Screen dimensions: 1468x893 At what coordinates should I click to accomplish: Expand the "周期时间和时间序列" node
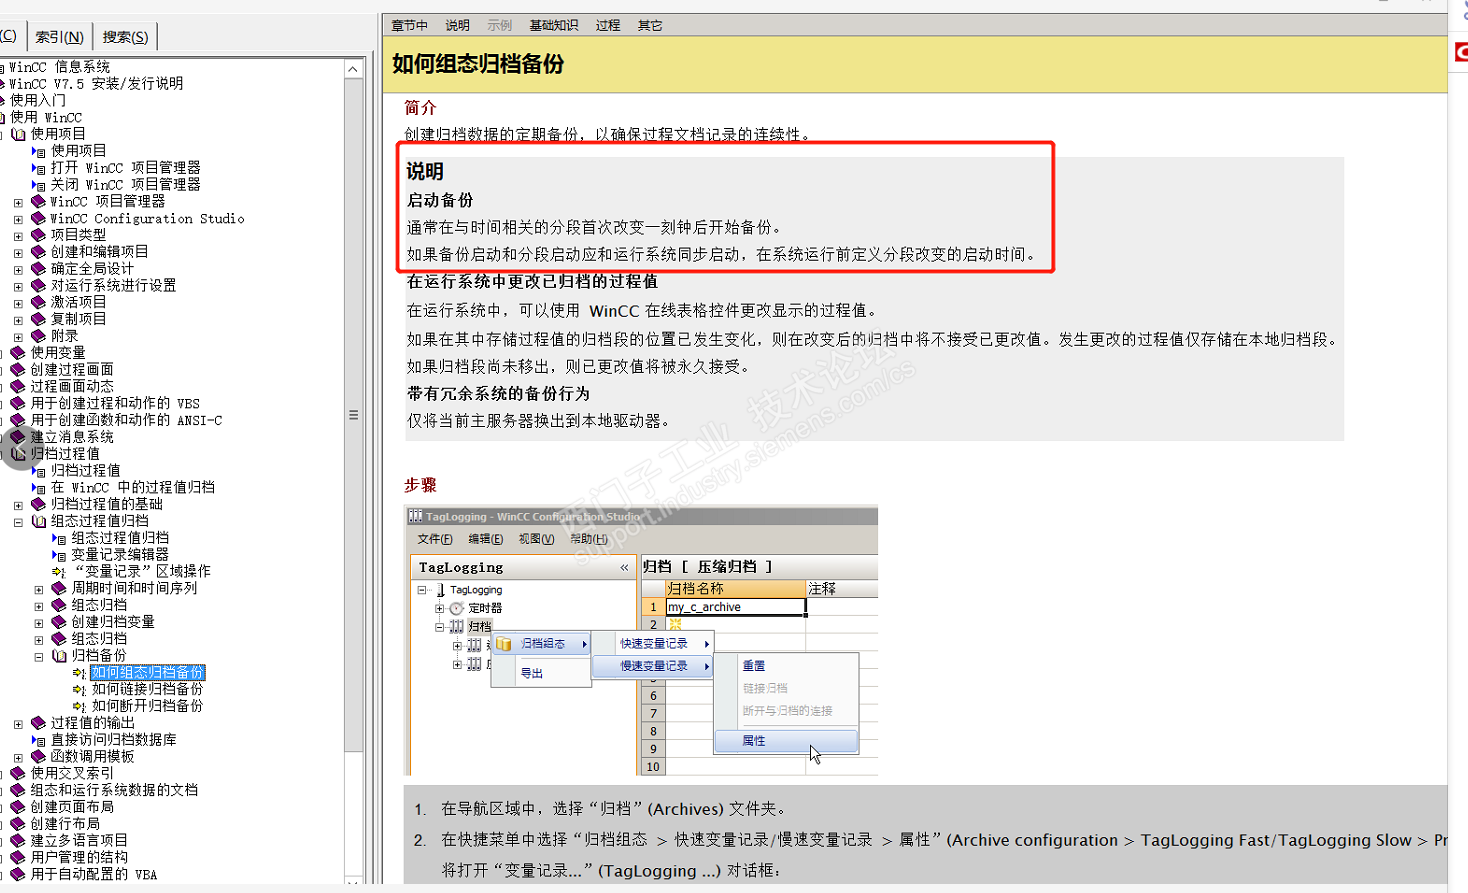click(39, 589)
